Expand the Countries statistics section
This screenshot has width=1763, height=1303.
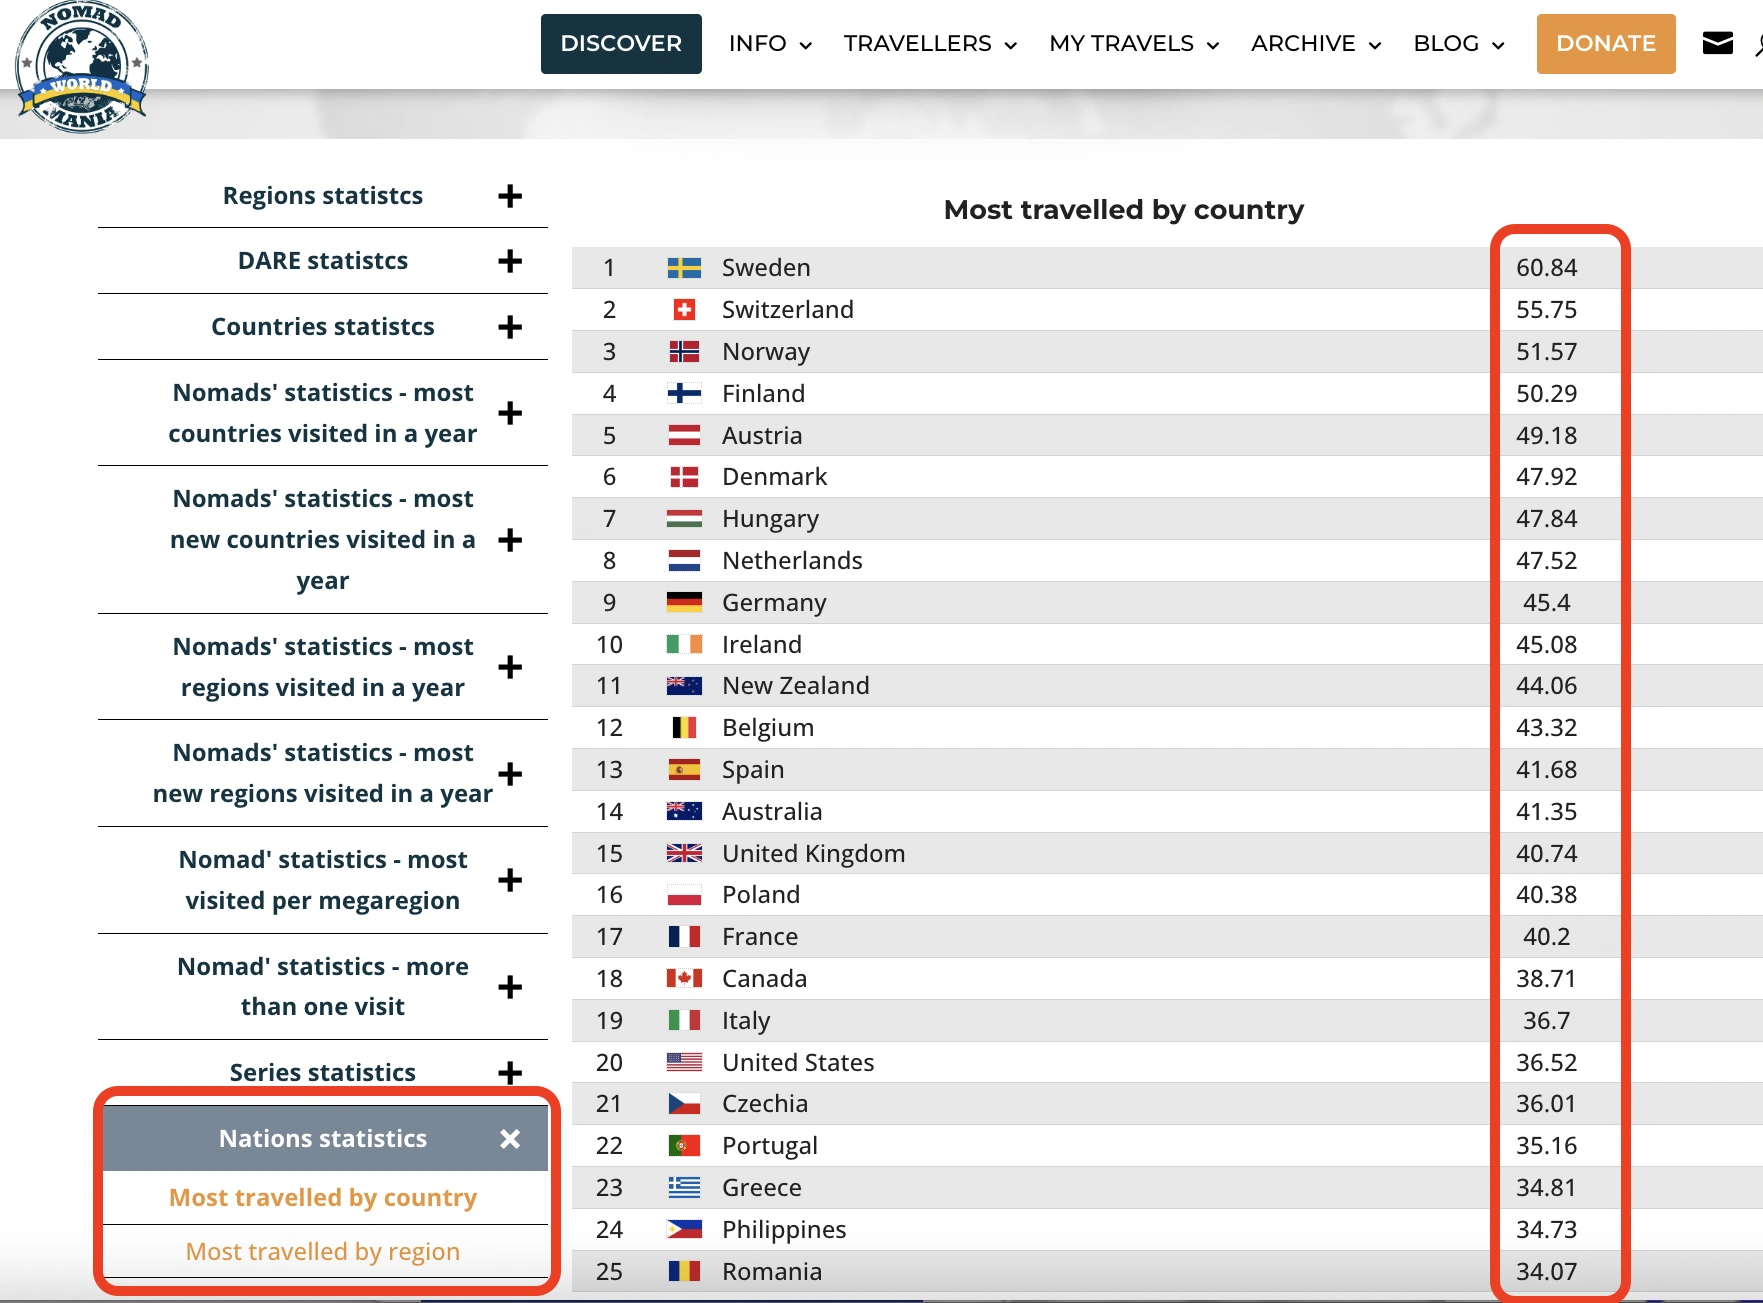(x=510, y=327)
